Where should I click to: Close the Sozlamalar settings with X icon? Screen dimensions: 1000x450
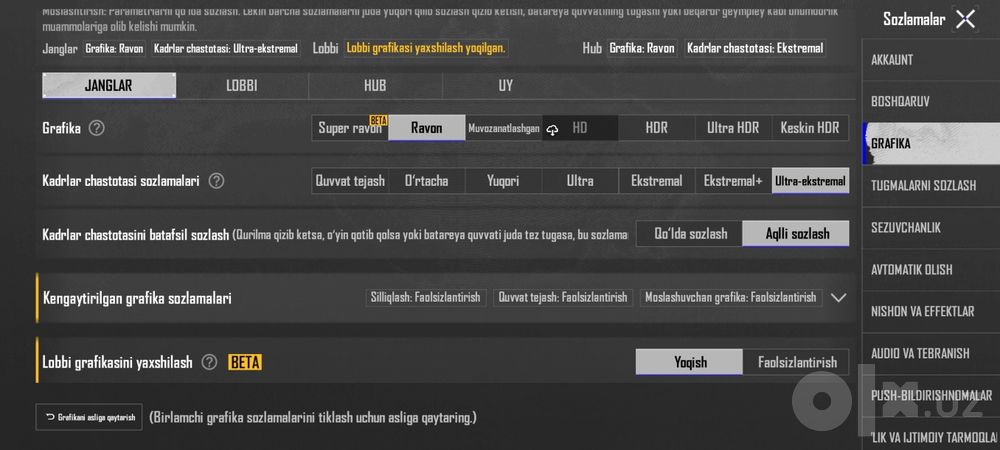click(x=966, y=19)
